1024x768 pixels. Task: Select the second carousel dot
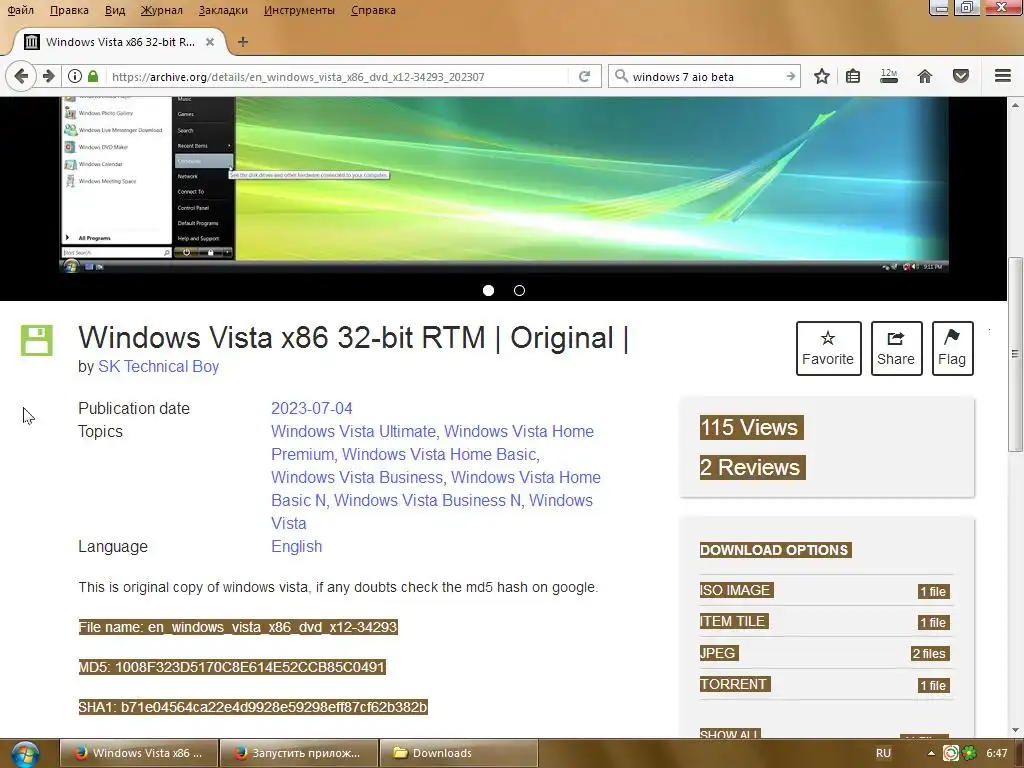point(519,291)
